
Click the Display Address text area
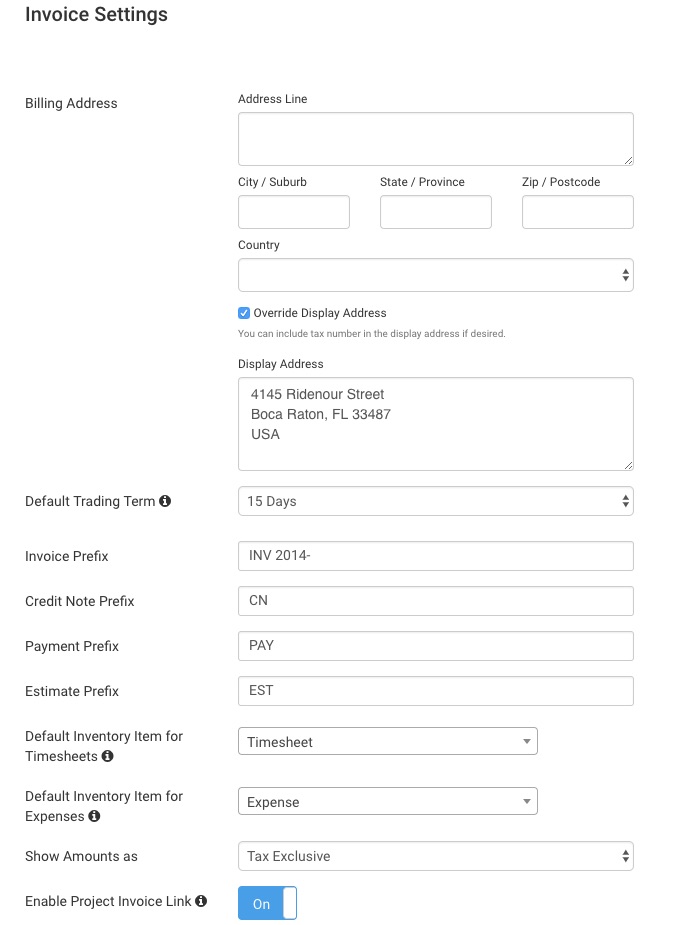coord(435,424)
